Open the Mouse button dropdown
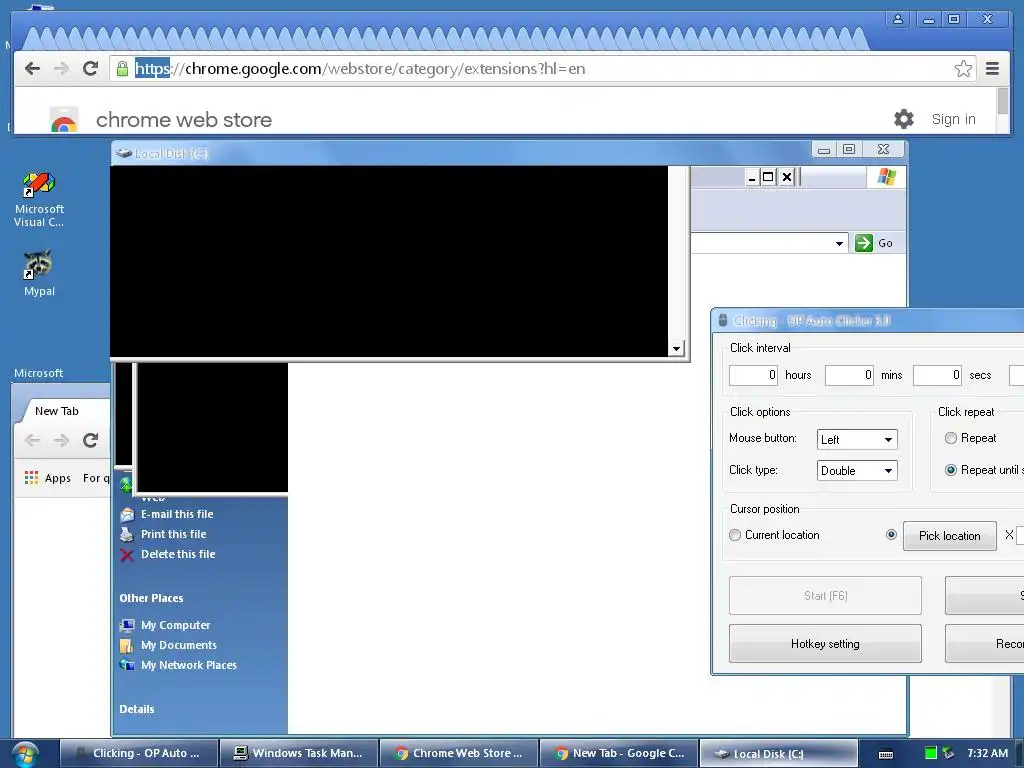The width and height of the screenshot is (1024, 768). 857,440
